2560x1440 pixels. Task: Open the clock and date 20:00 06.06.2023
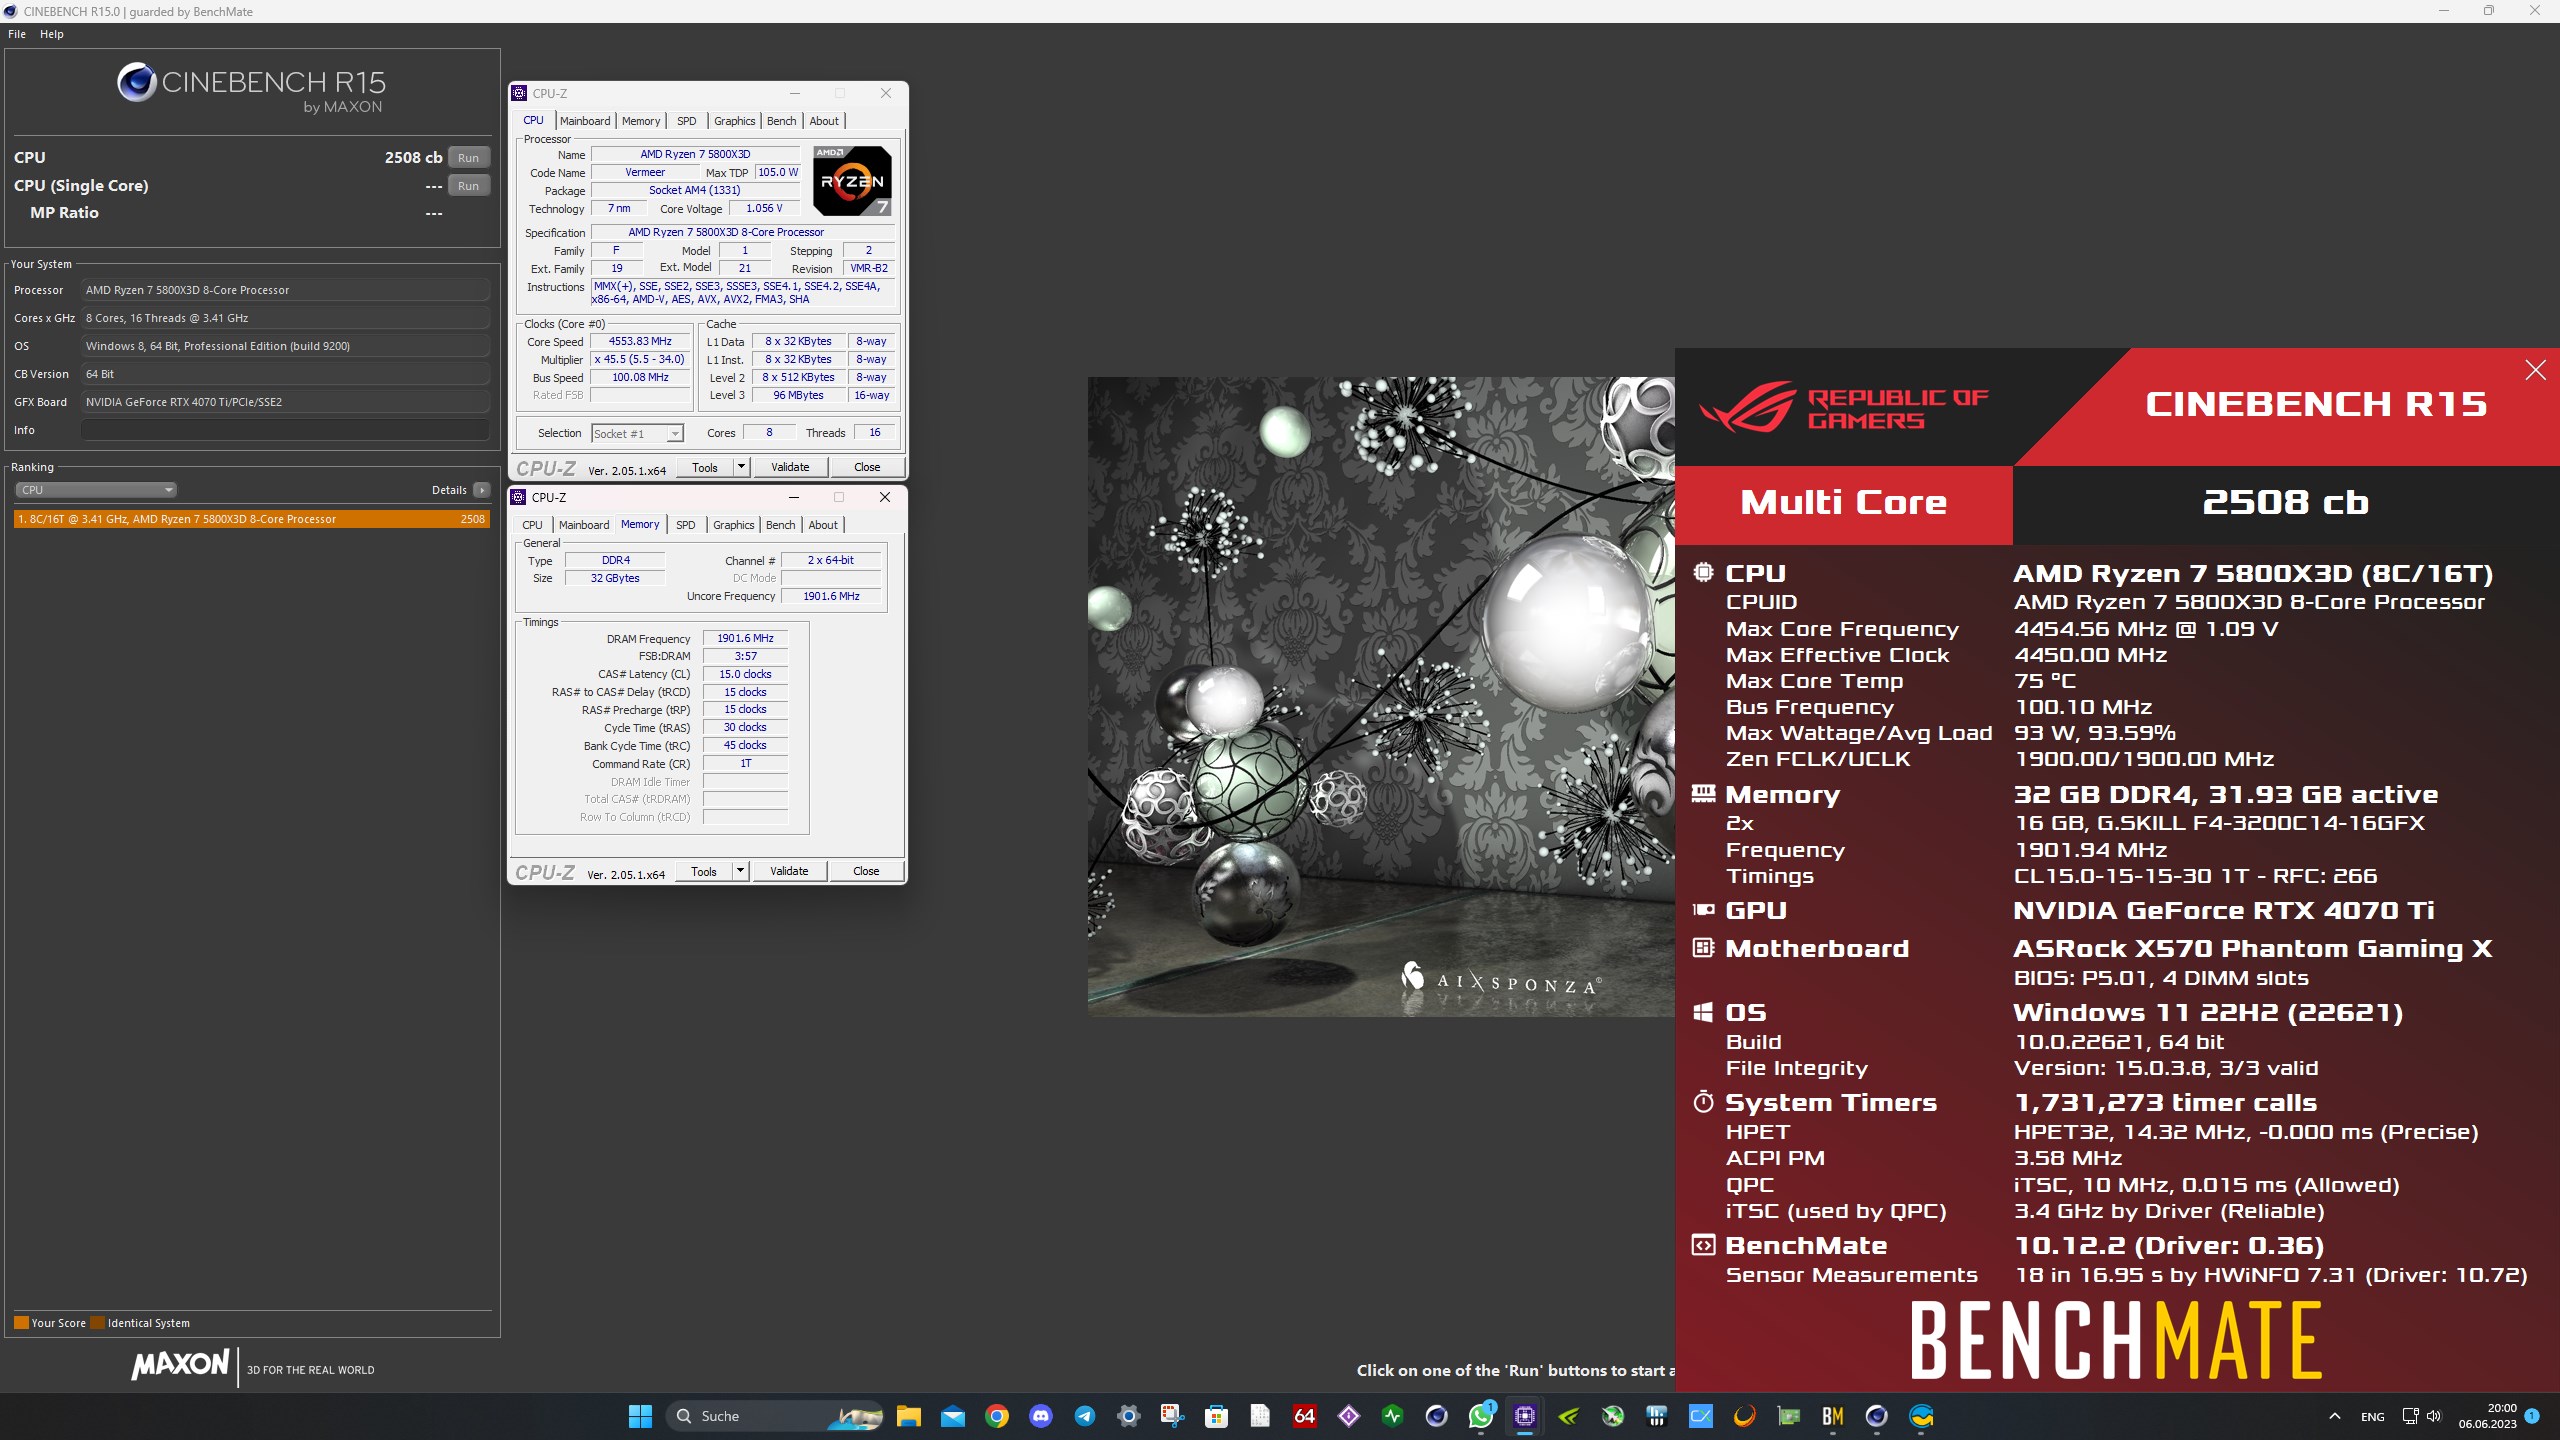click(2488, 1416)
